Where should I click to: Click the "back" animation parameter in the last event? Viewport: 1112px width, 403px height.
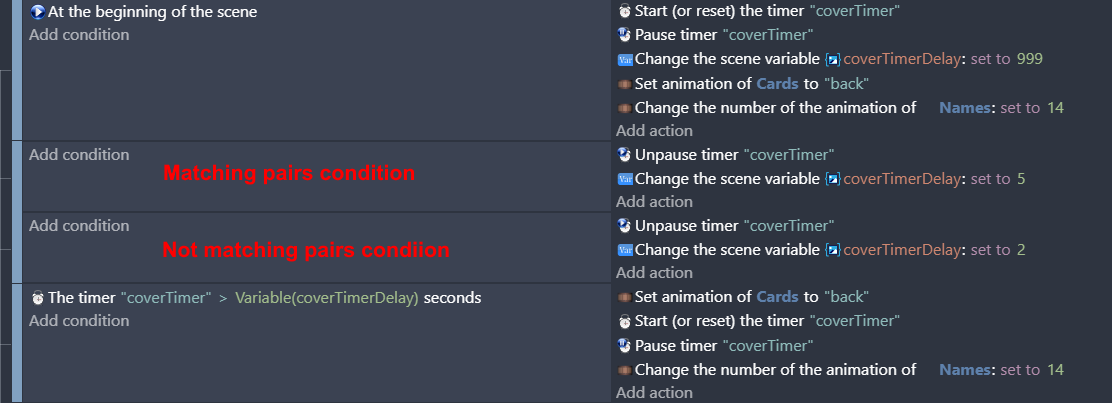(x=846, y=297)
